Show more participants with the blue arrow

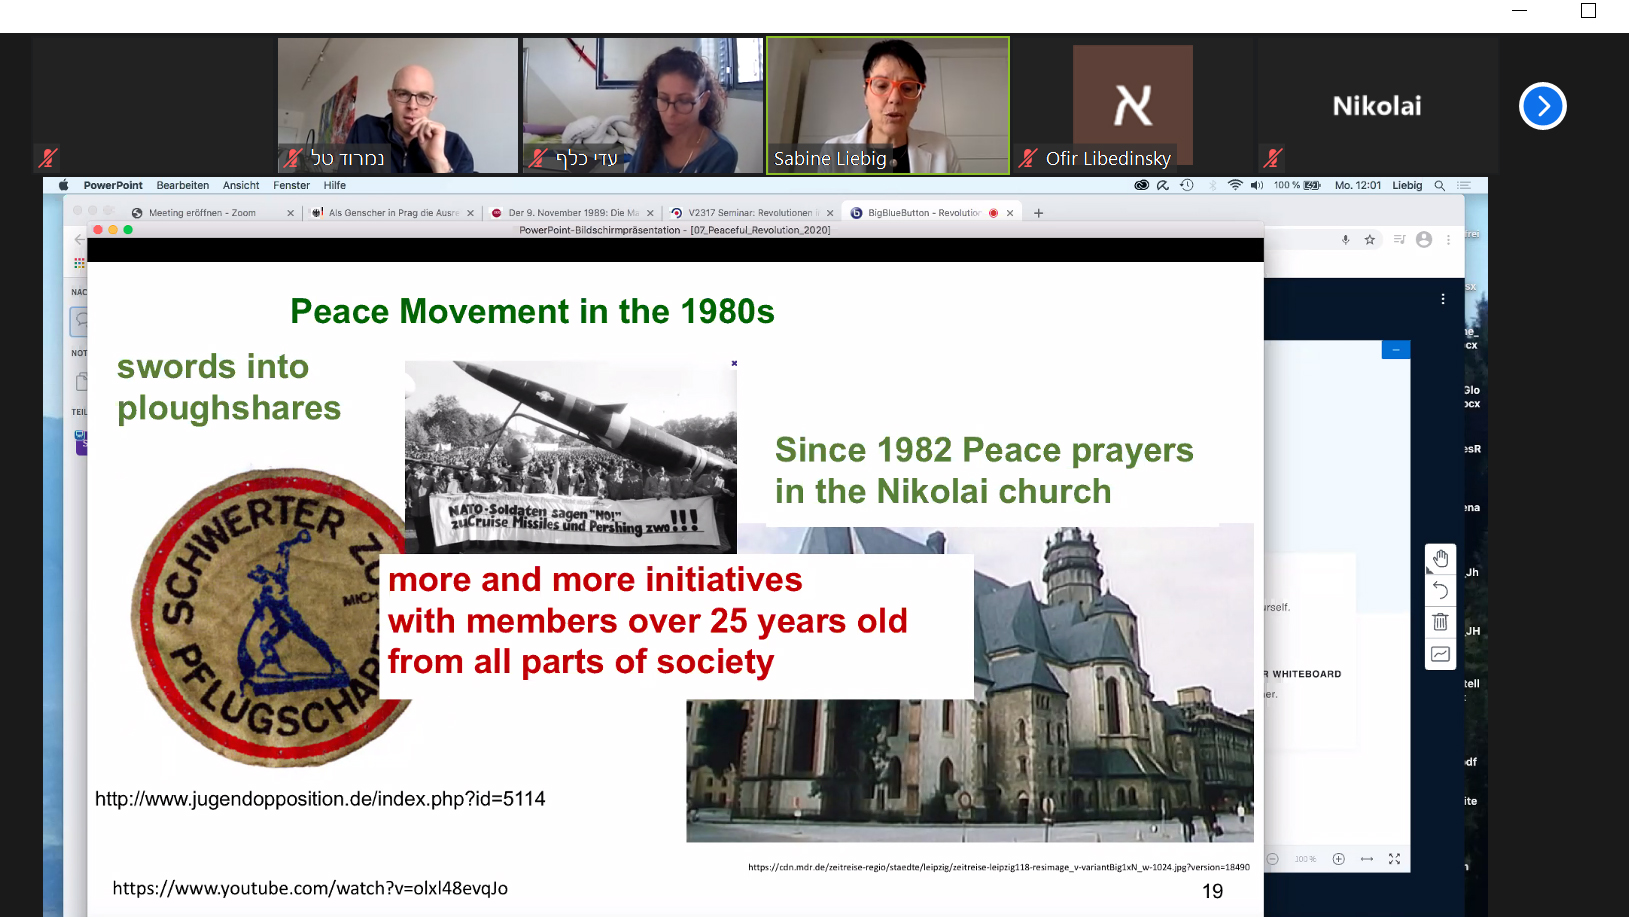tap(1541, 105)
